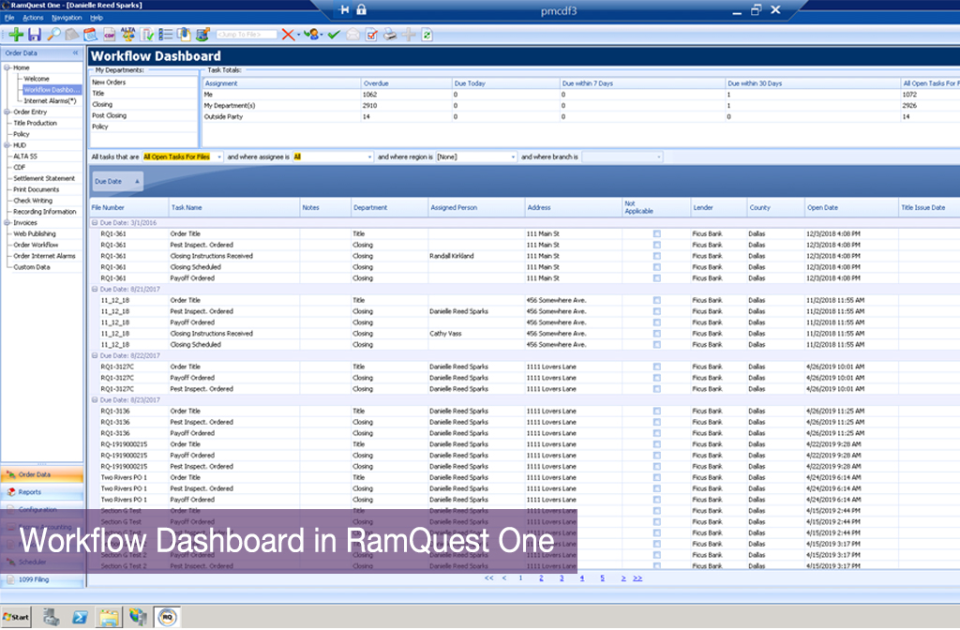Viewport: 960px width, 630px height.
Task: Click the RQ RamQuest icon in the taskbar
Action: 165,617
